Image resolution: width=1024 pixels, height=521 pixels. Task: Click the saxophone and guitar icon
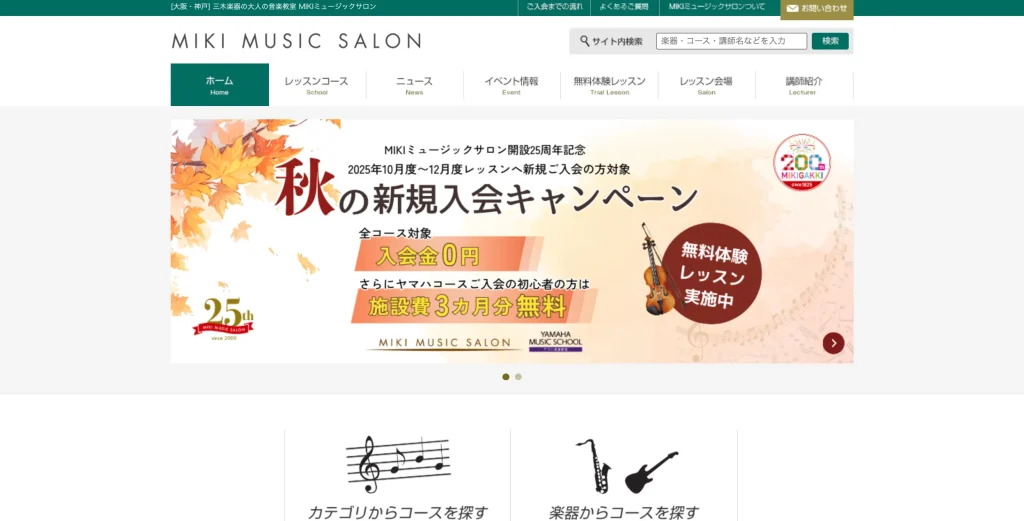click(x=626, y=466)
